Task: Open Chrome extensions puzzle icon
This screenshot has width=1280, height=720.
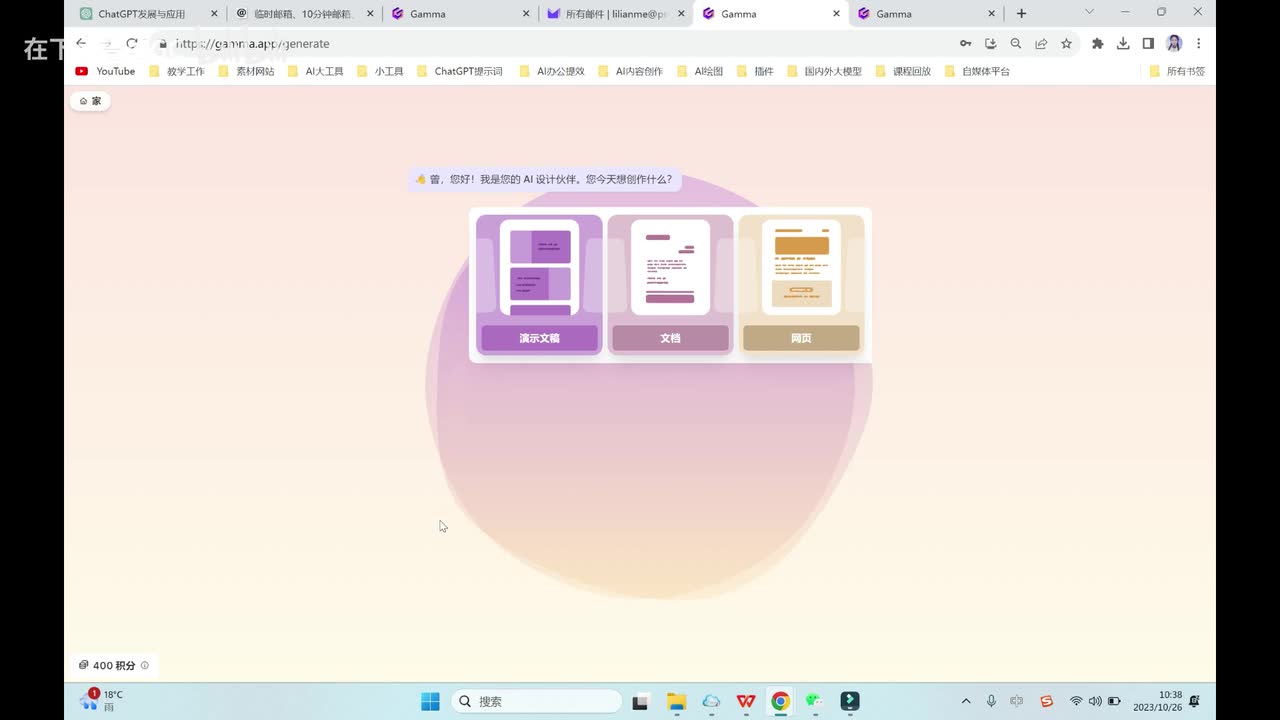Action: pos(1097,44)
